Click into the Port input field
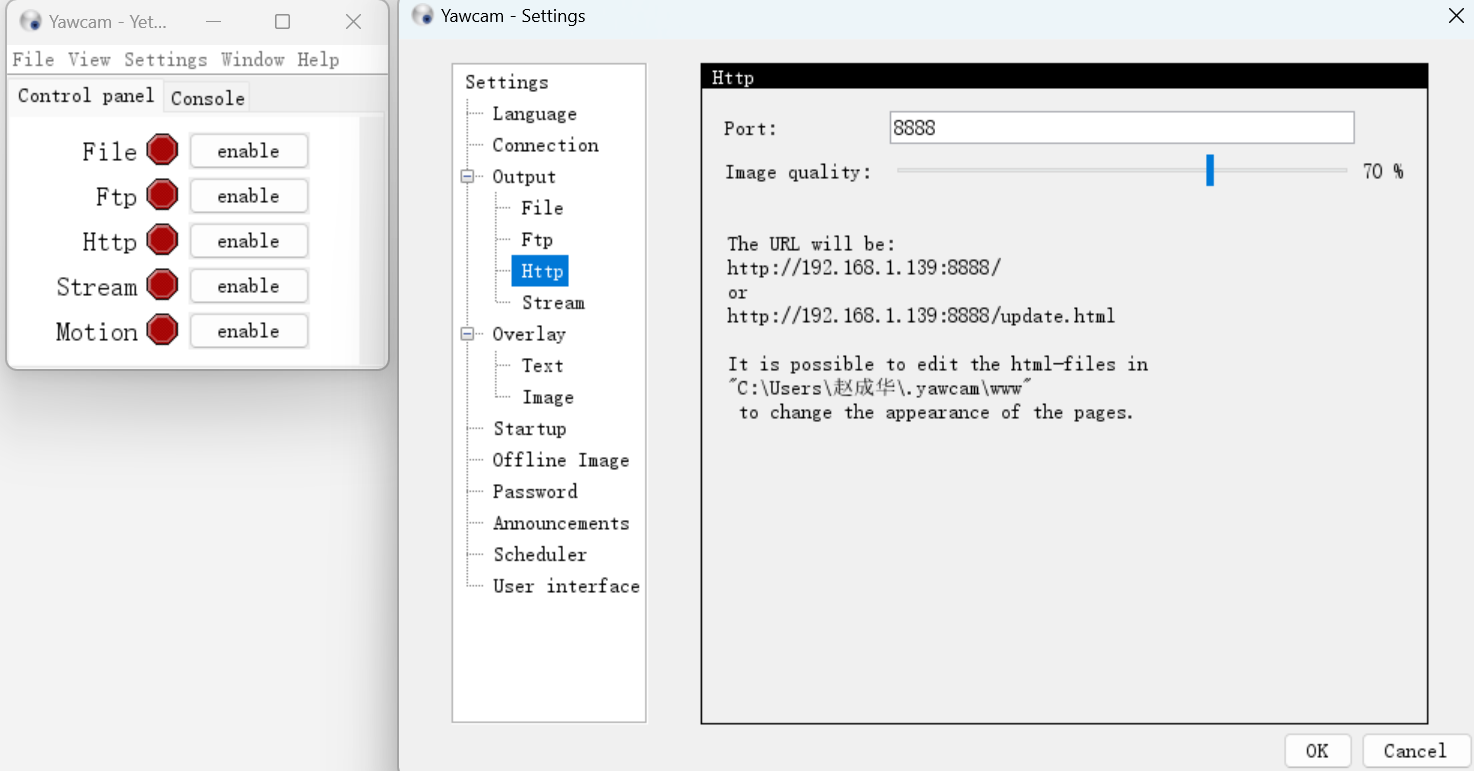This screenshot has height=771, width=1474. point(1120,128)
